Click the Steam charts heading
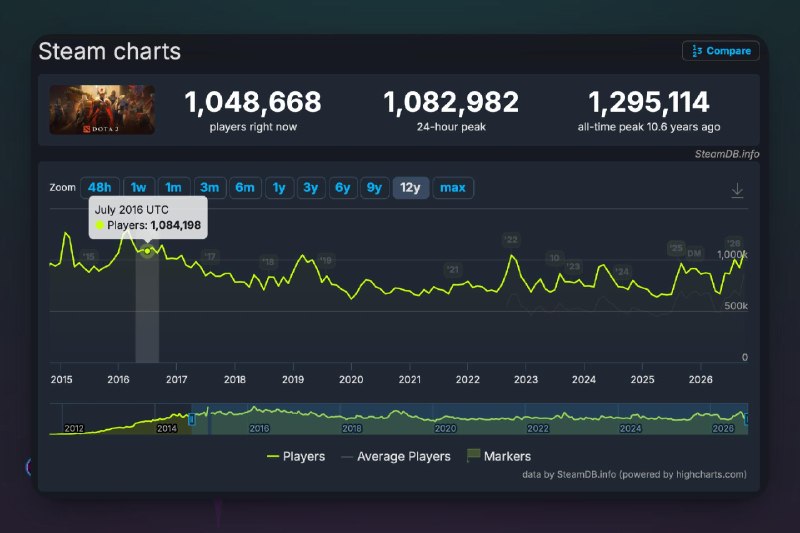The image size is (800, 533). (x=110, y=52)
